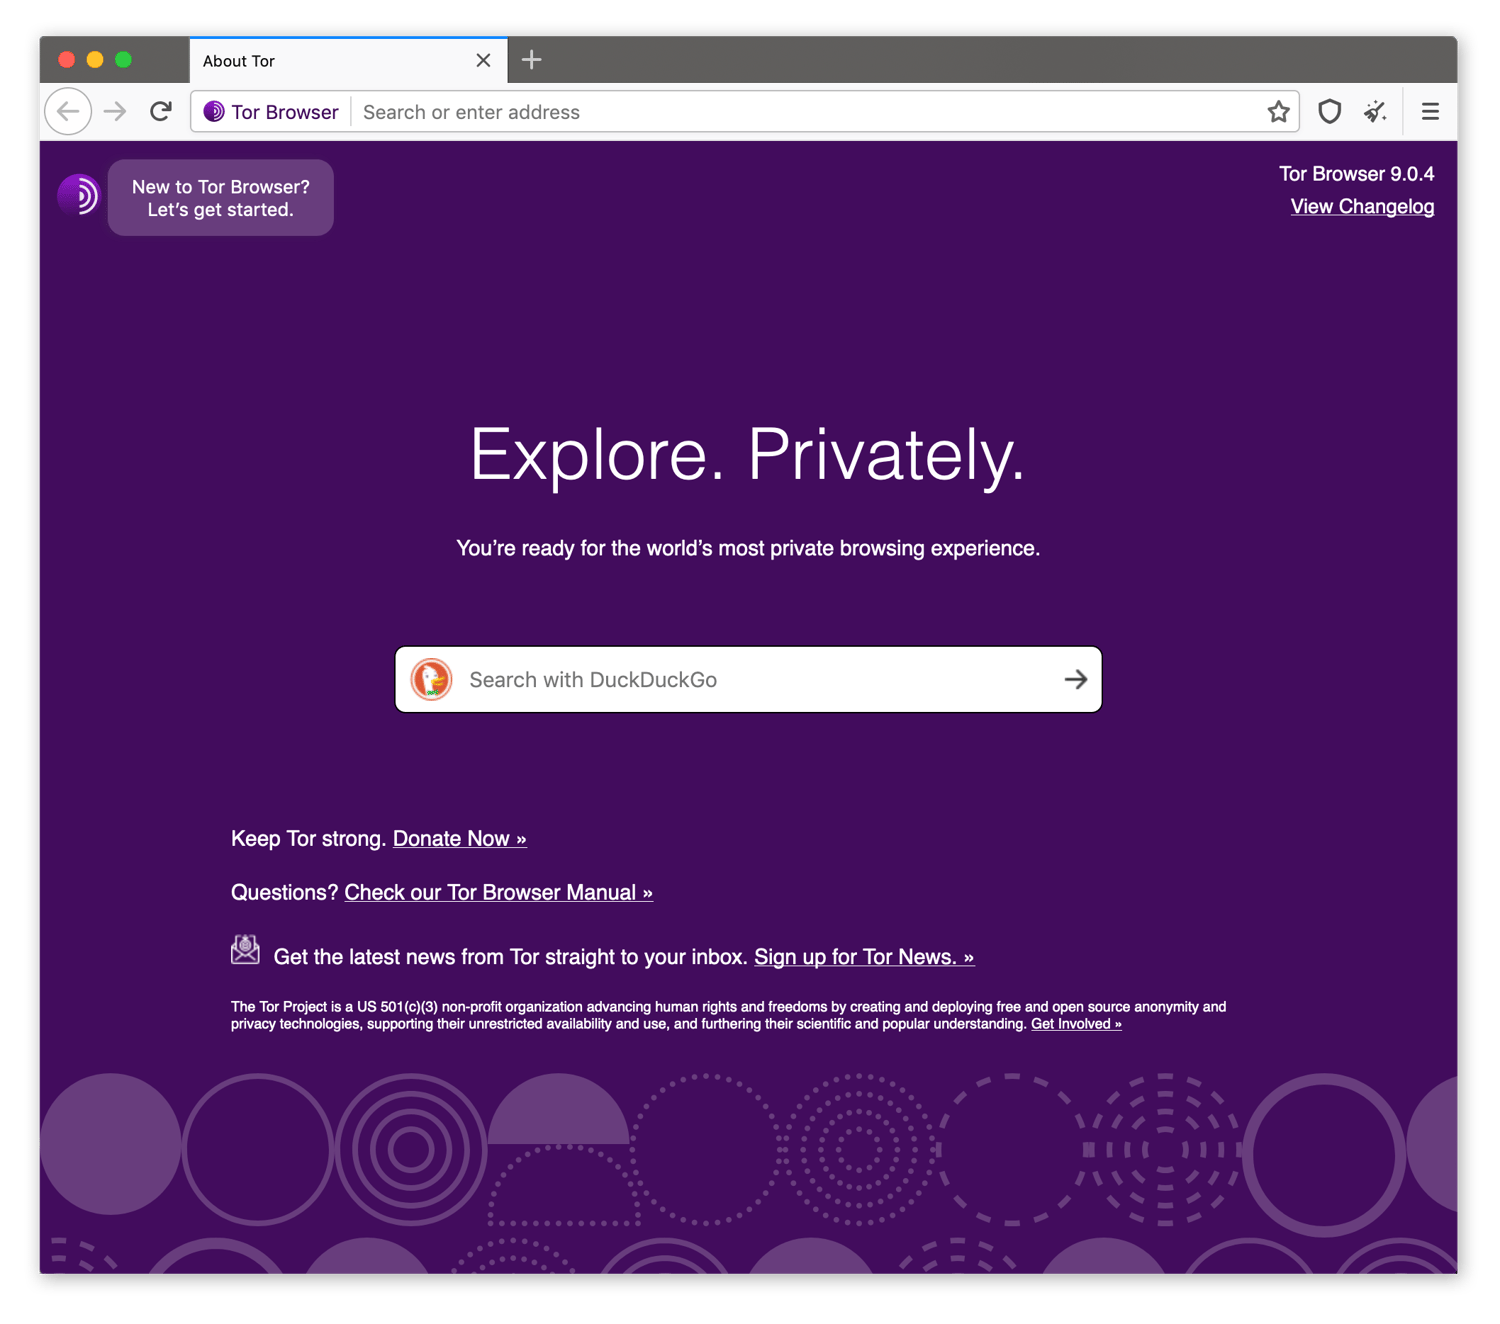This screenshot has height=1324, width=1500.
Task: Close the About Tor tab
Action: click(x=483, y=60)
